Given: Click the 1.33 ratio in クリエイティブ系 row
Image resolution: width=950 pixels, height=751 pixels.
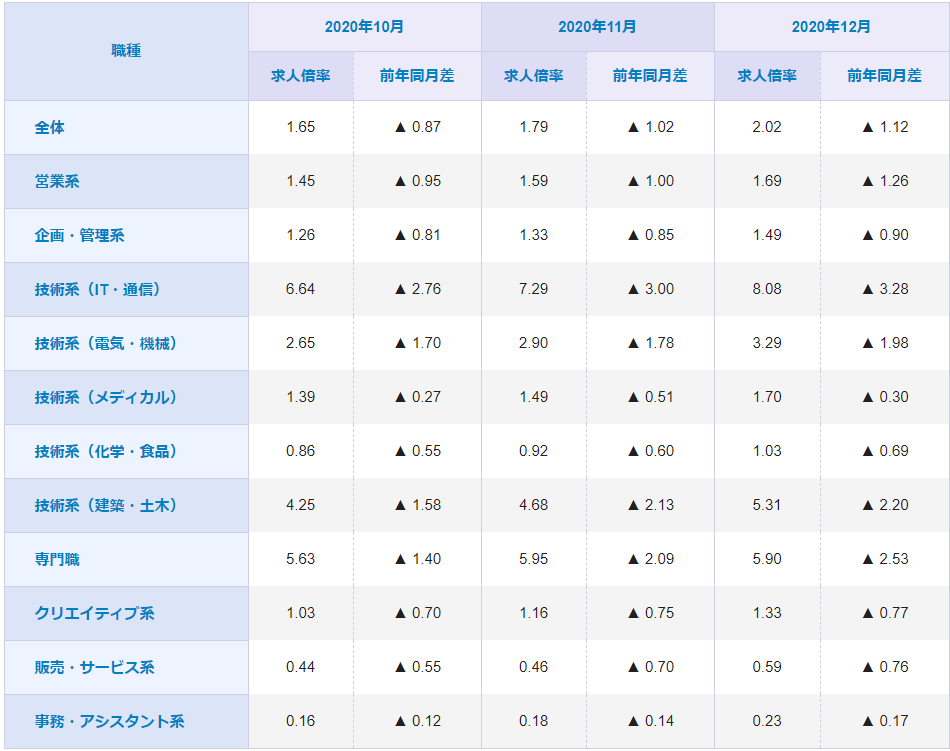Looking at the screenshot, I should tap(767, 613).
